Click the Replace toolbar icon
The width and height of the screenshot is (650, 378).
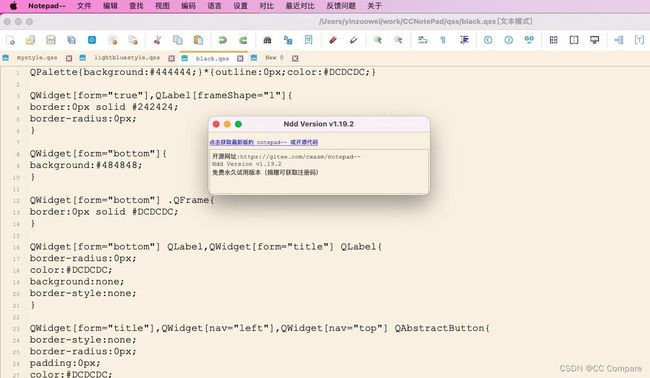(288, 40)
